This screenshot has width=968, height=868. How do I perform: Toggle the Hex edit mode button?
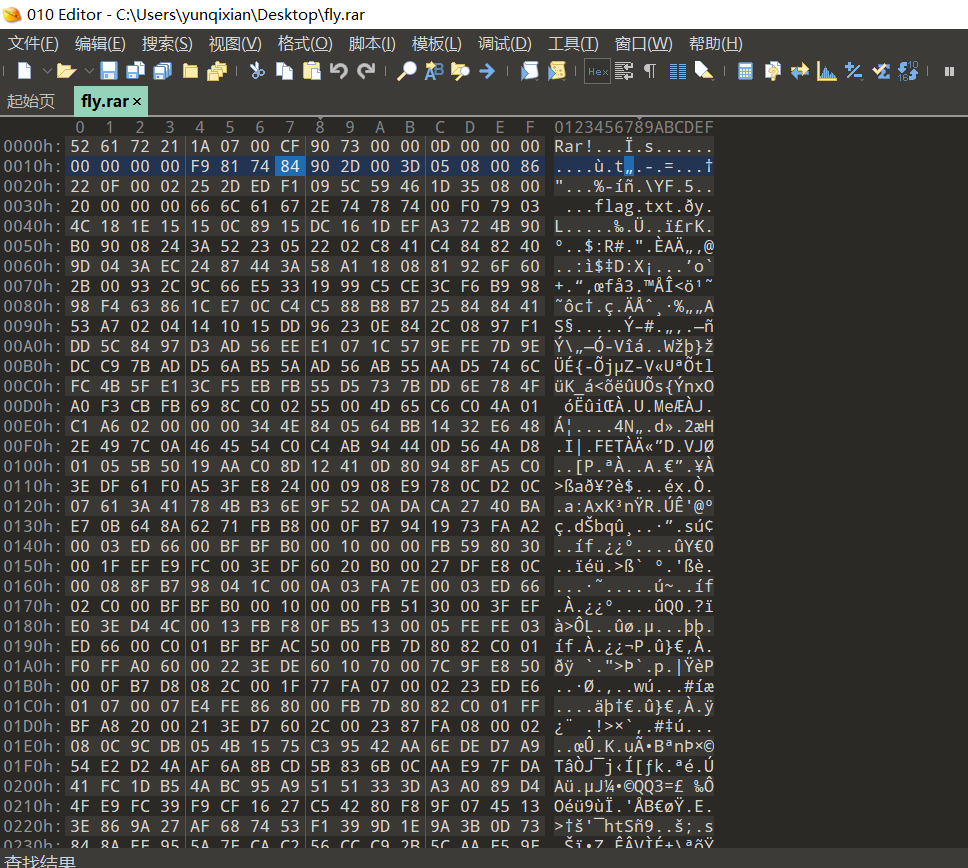pos(598,72)
